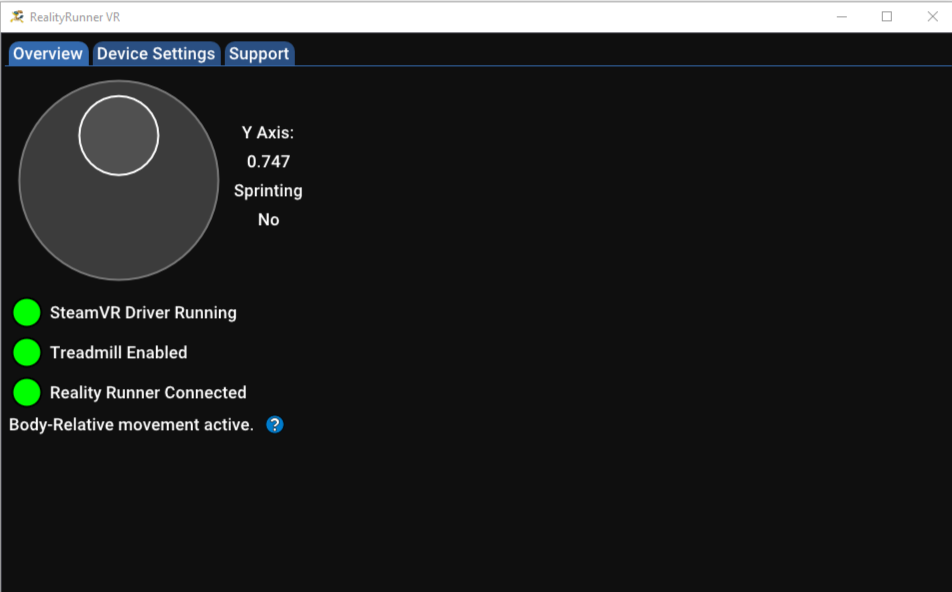952x592 pixels.
Task: Click the 'RealityRunner VR' window title
Action: click(x=75, y=17)
